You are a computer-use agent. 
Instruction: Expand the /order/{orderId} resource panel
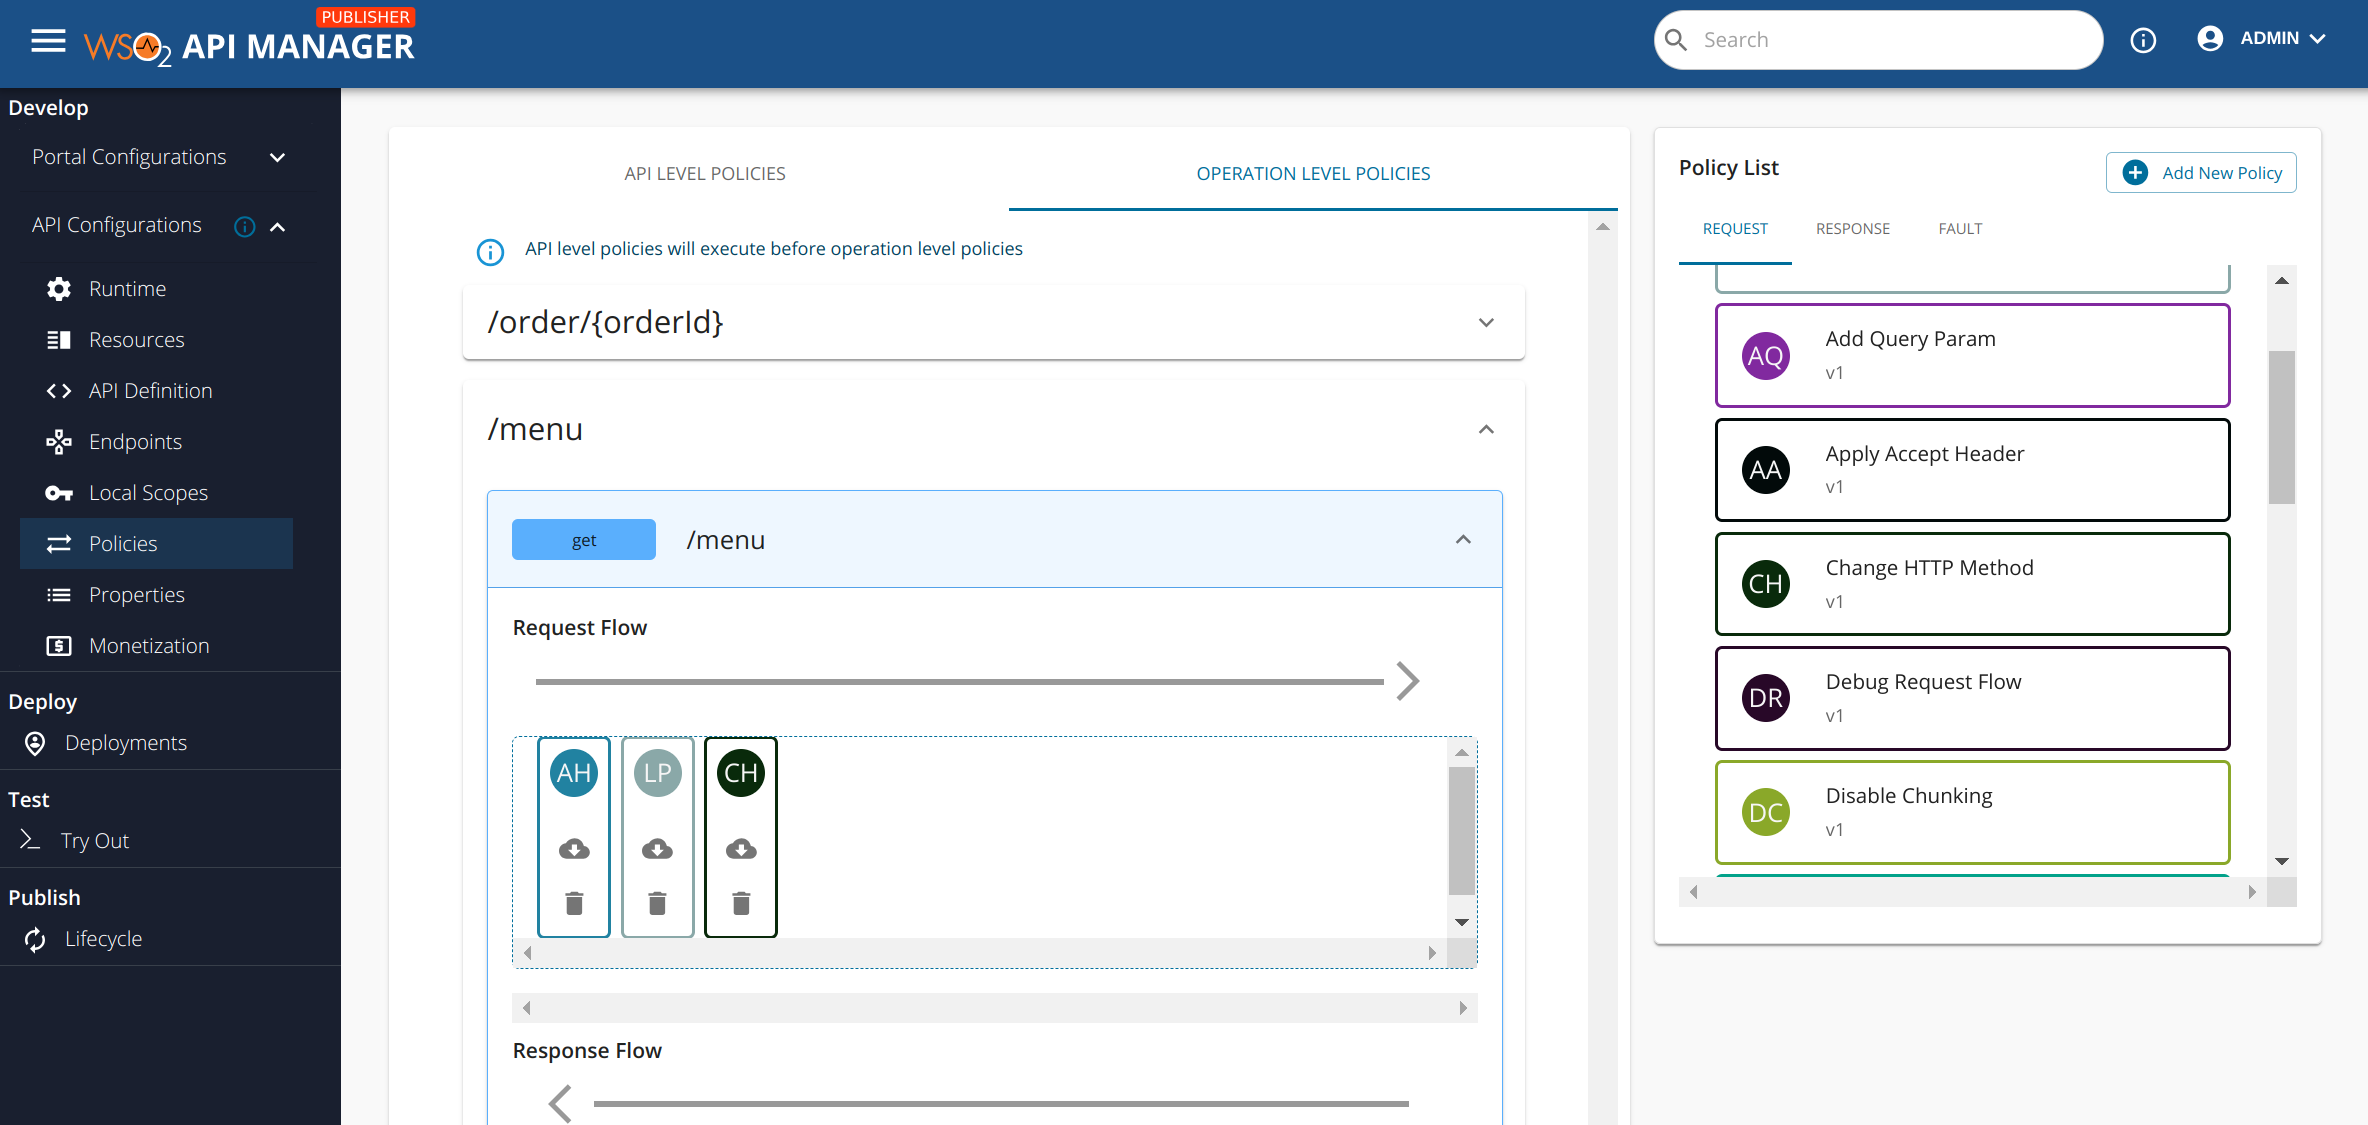pyautogui.click(x=1486, y=322)
